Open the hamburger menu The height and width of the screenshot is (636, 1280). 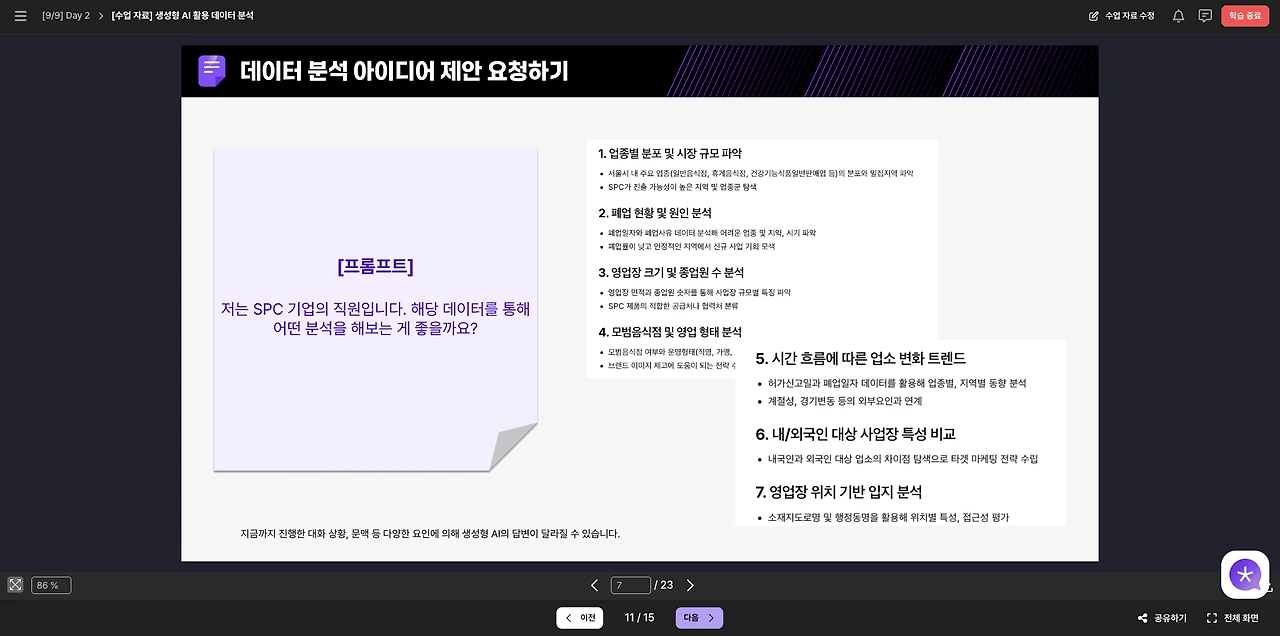pos(20,16)
